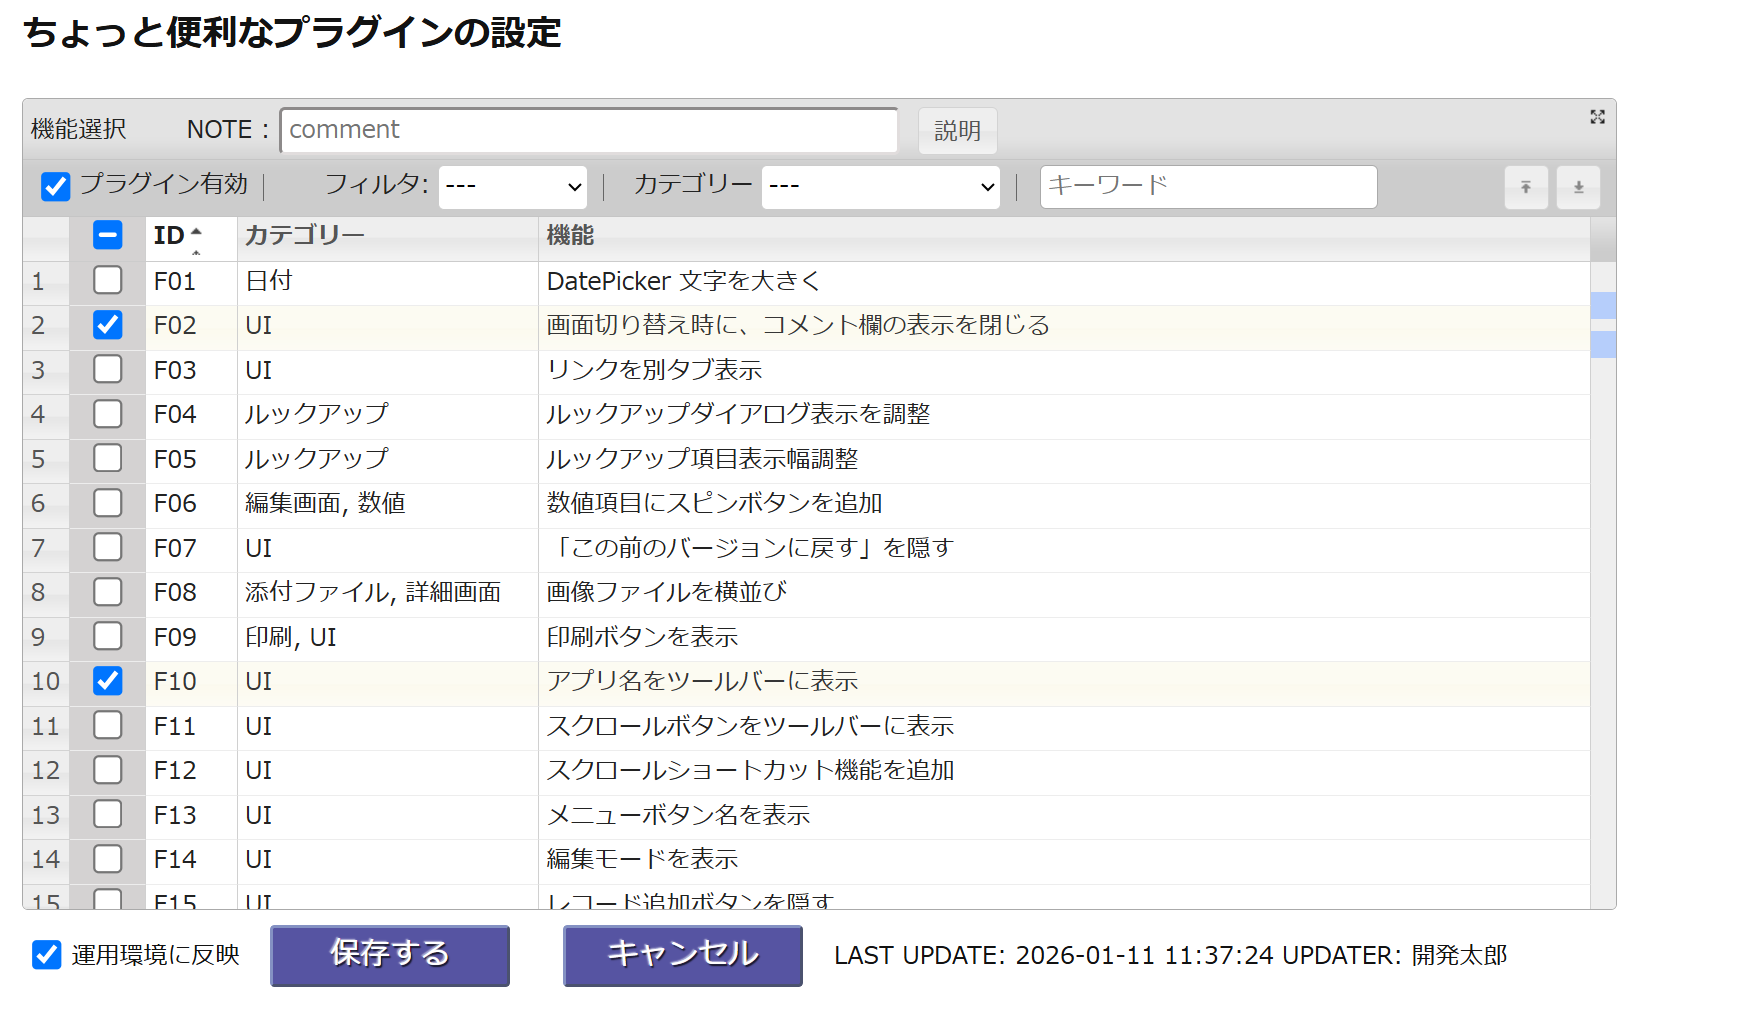Focus the NOTE comment input field

pos(588,130)
